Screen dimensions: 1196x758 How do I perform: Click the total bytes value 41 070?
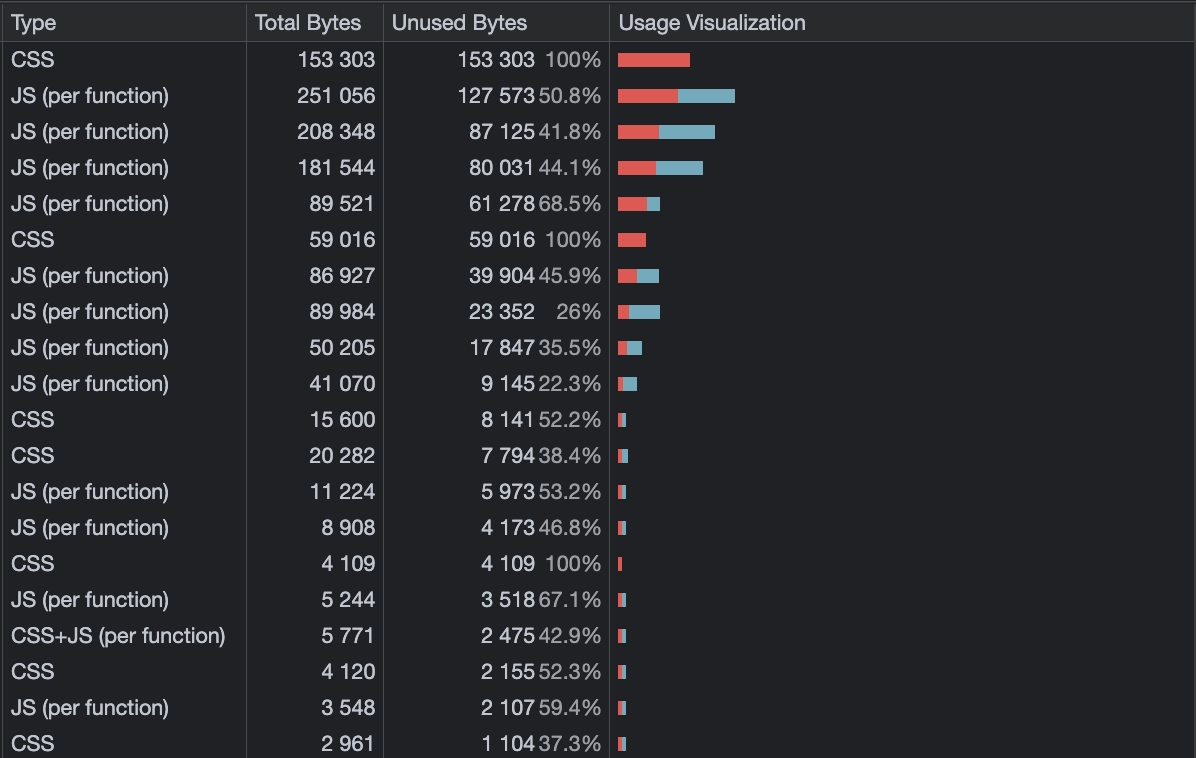[342, 384]
